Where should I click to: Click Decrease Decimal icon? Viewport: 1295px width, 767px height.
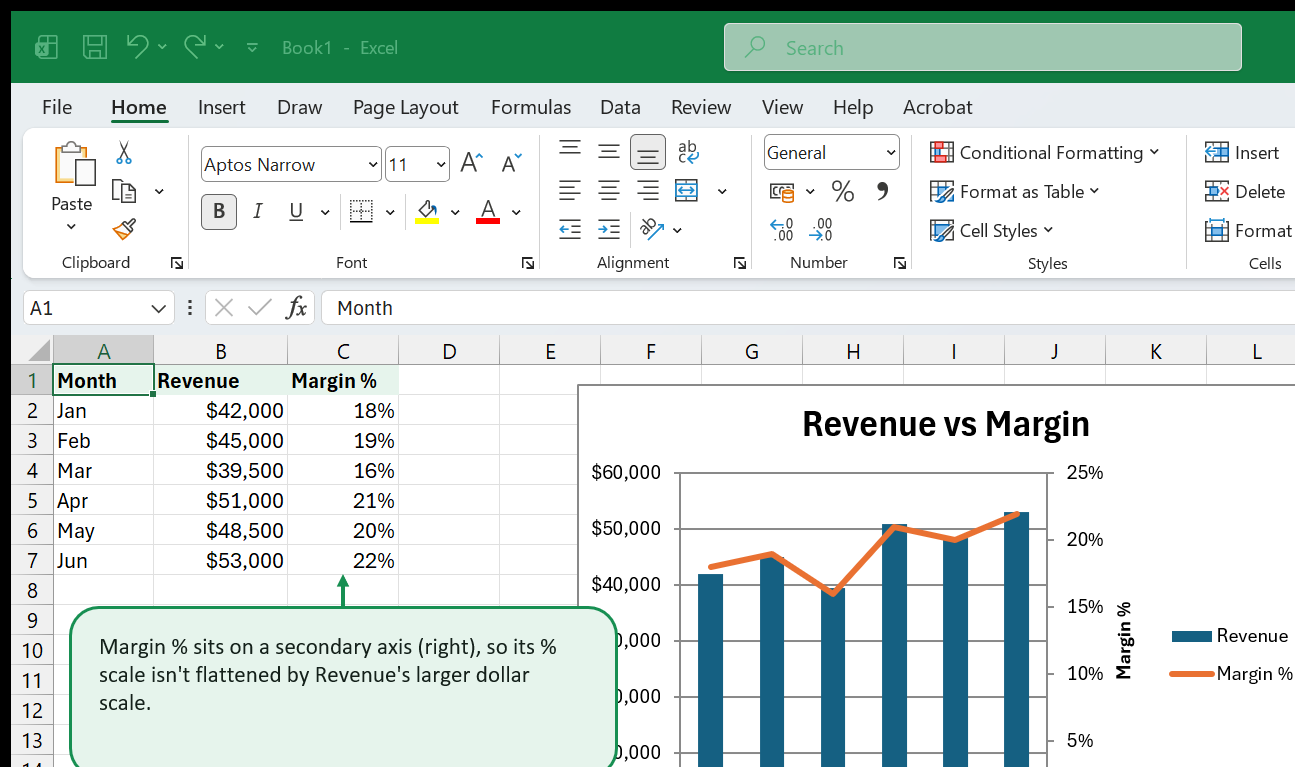[821, 230]
